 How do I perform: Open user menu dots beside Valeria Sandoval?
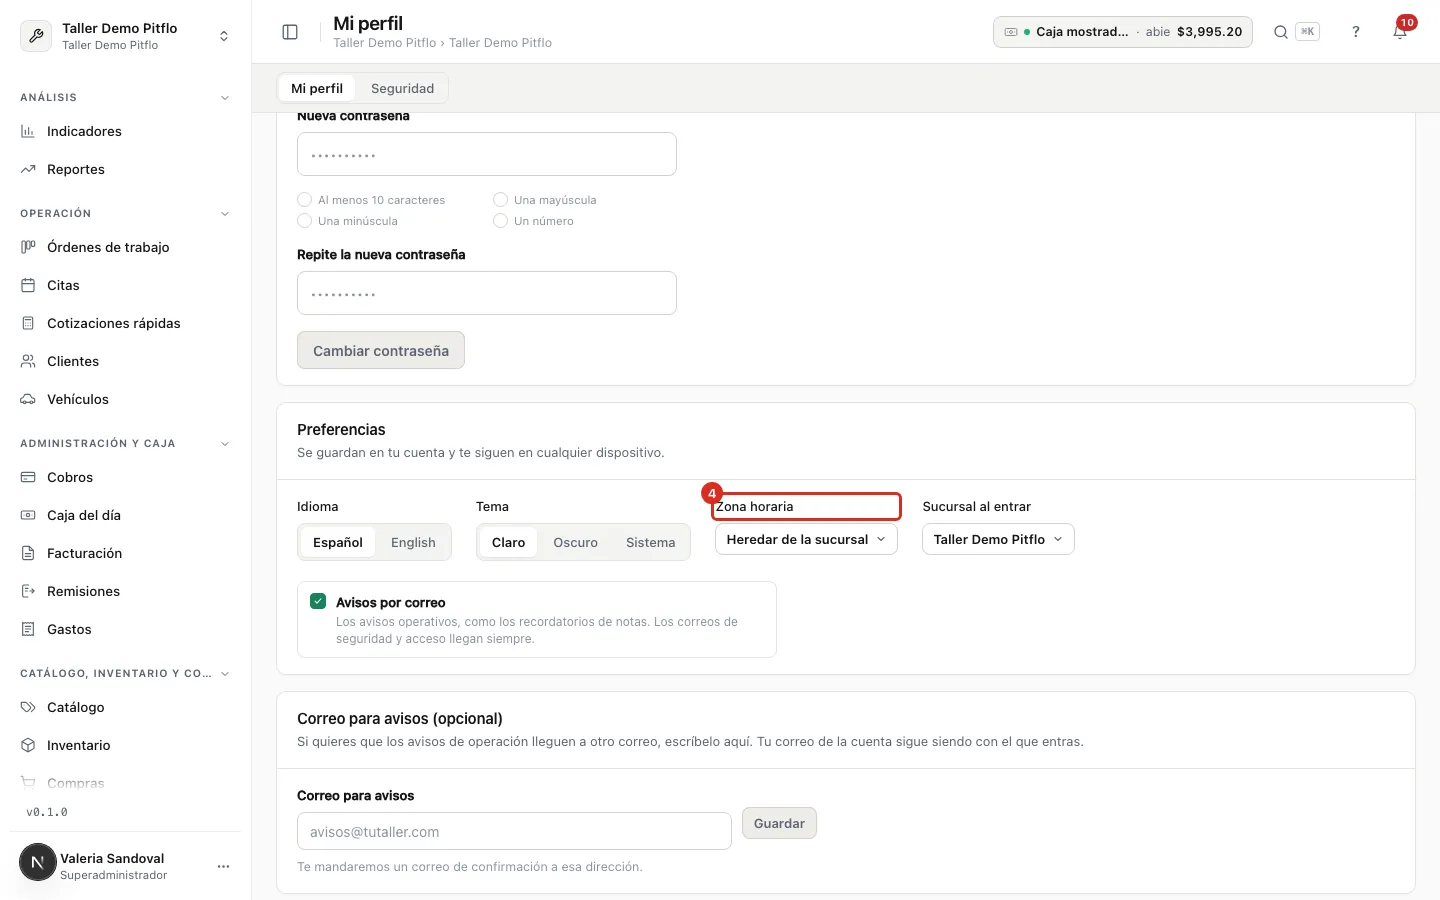(x=223, y=866)
